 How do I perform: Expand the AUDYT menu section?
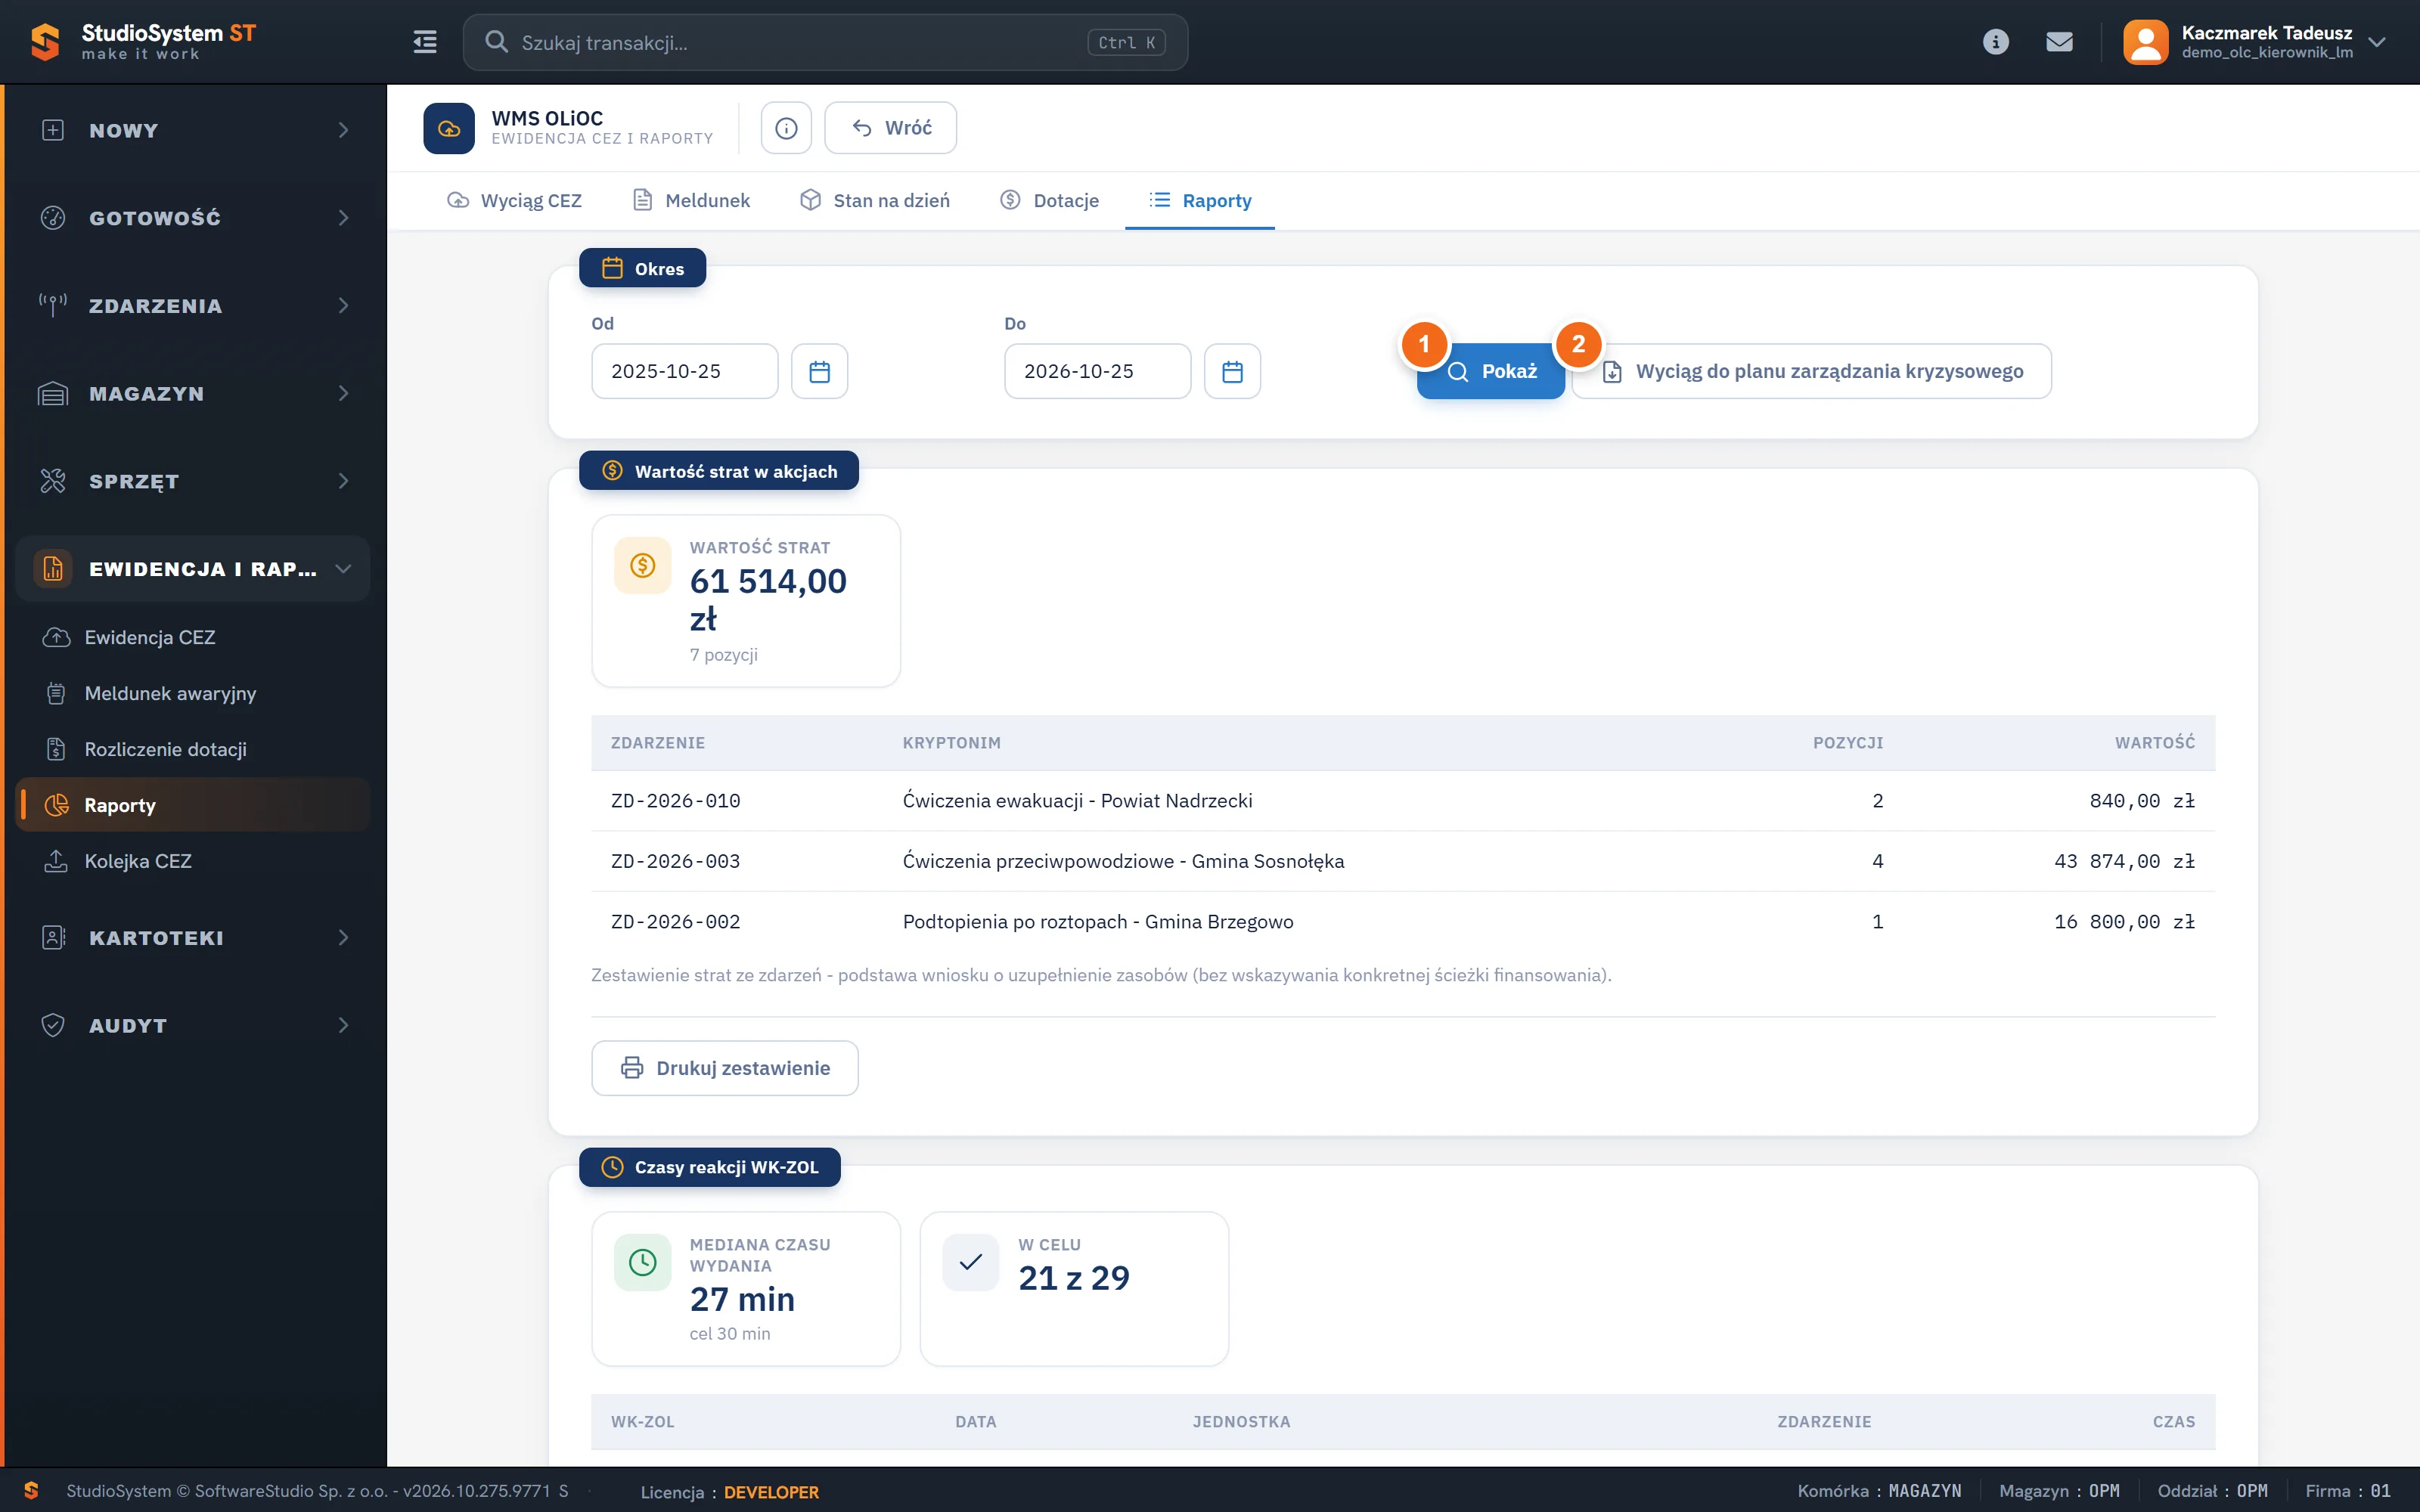tap(193, 1026)
